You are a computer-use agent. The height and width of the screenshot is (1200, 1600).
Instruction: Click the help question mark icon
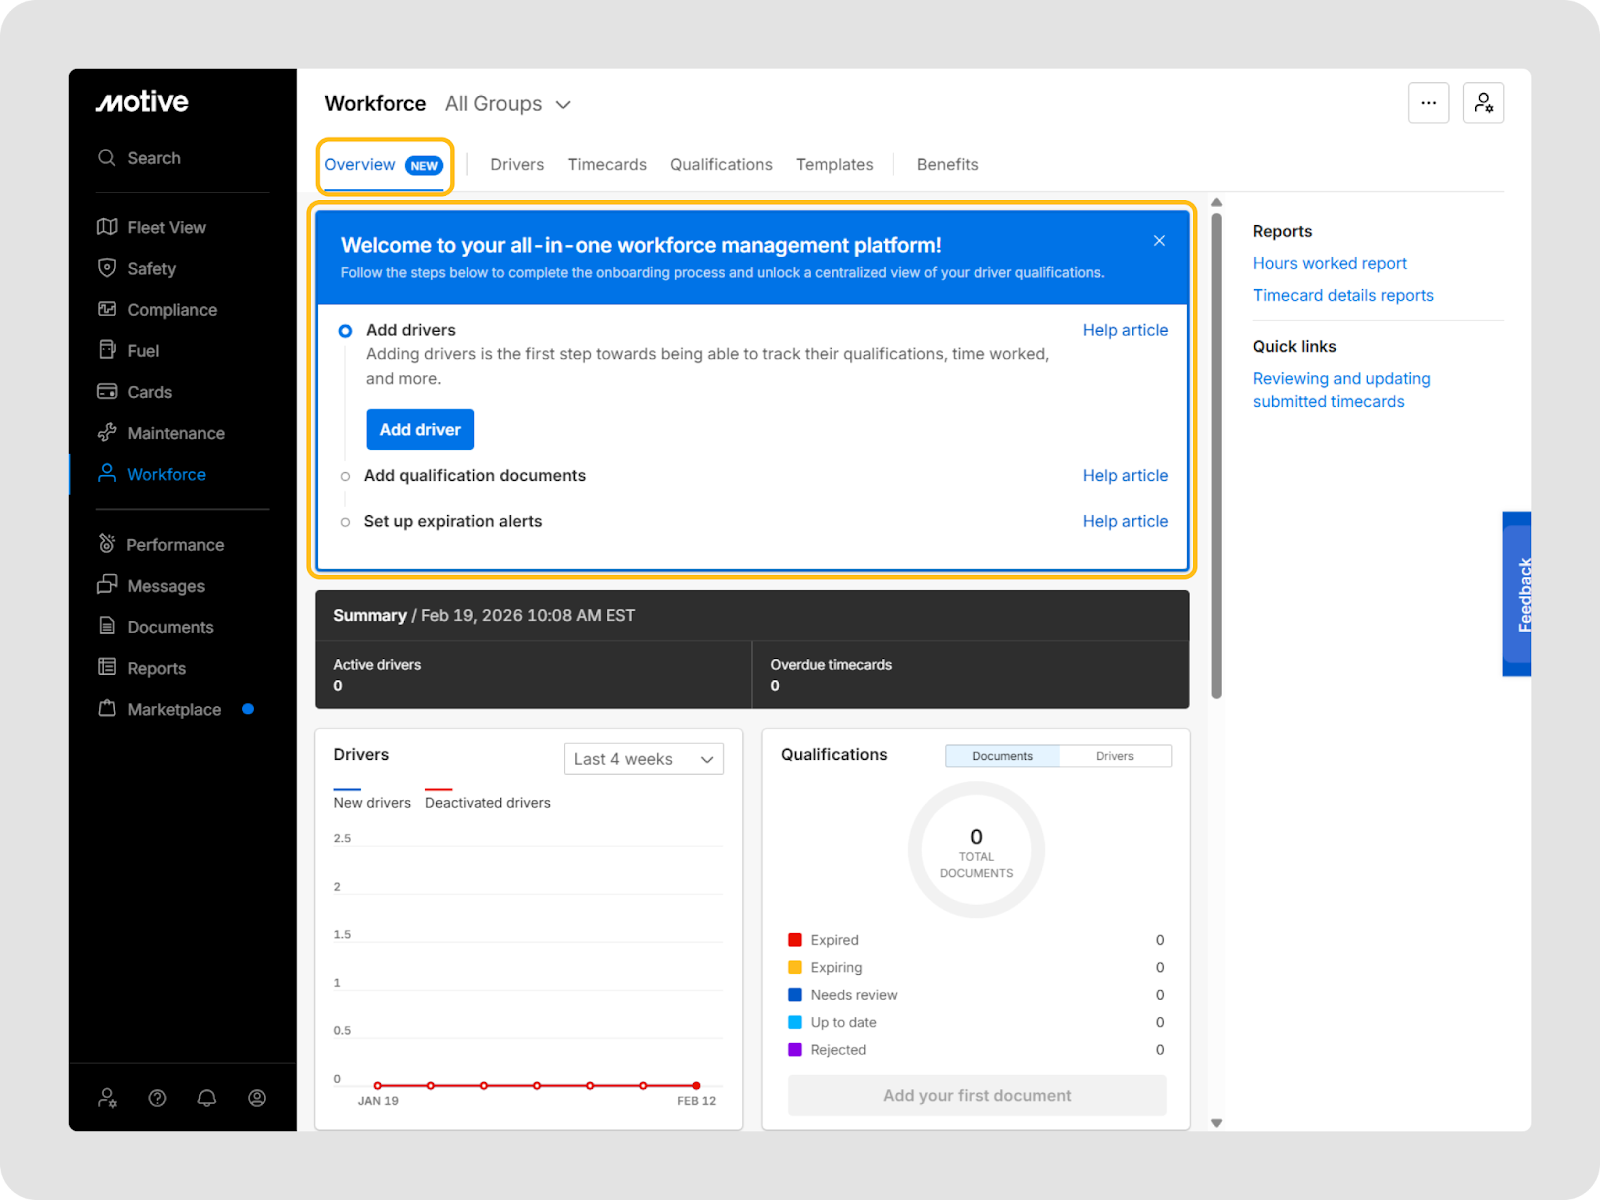pos(157,1098)
